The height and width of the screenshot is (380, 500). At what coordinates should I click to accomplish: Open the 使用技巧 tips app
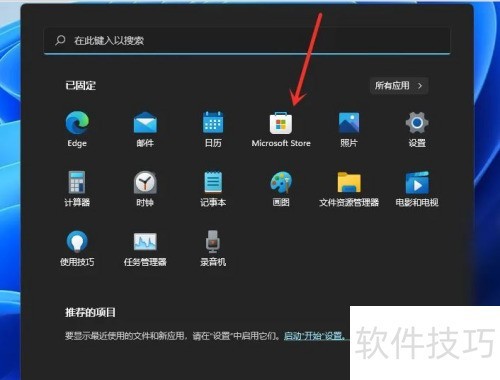pos(77,241)
